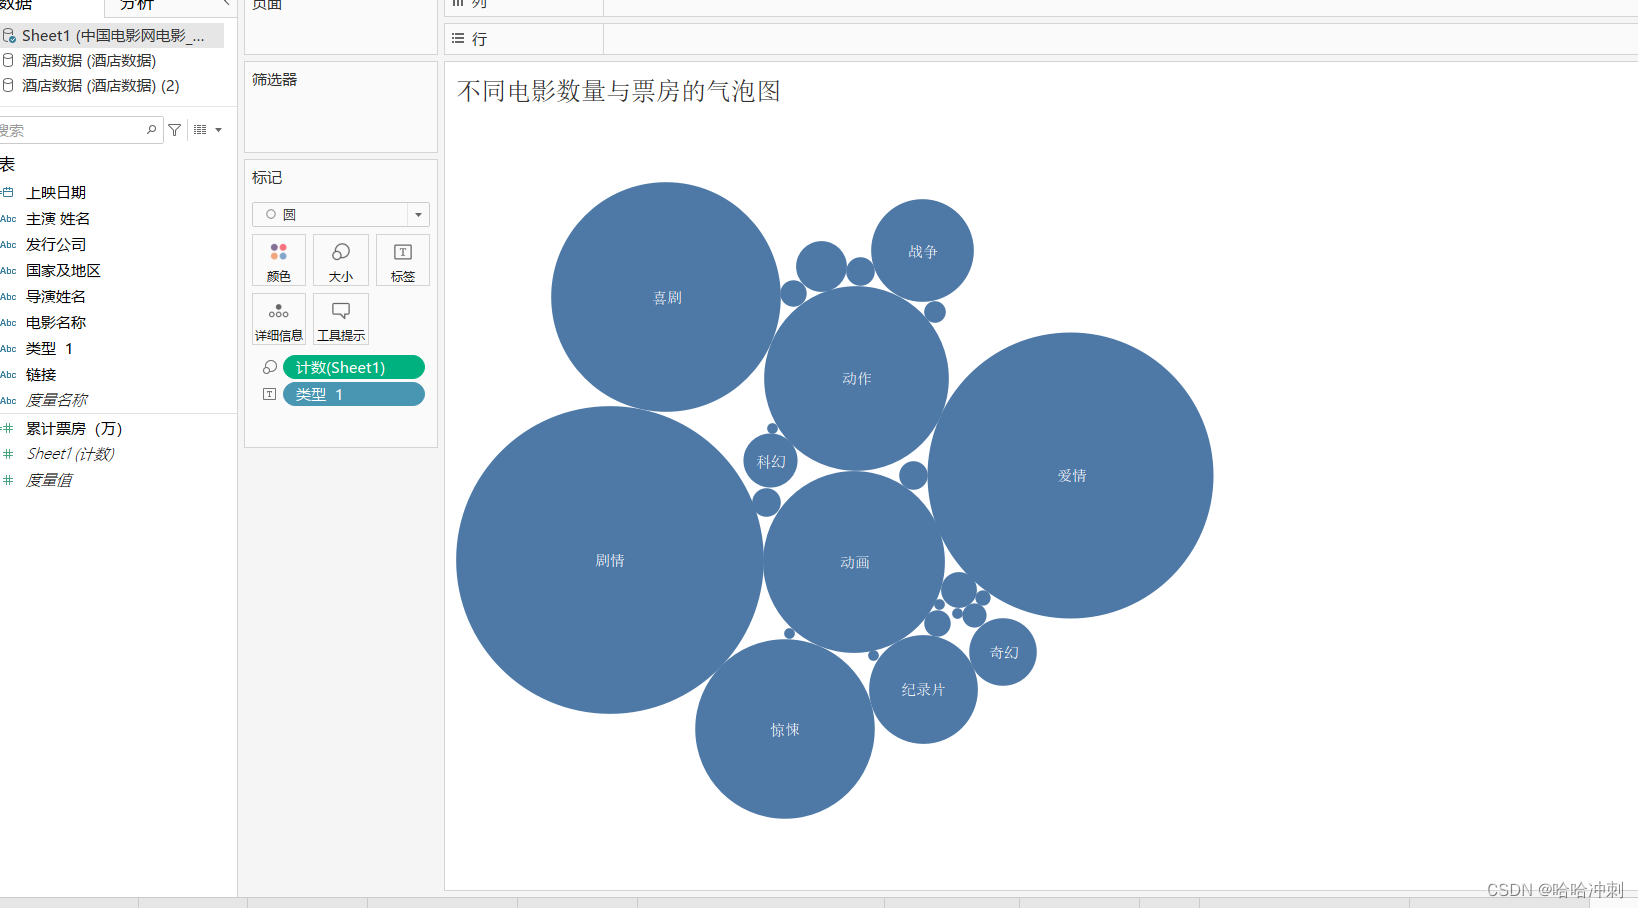Click the 计数(Sheet1) green pill
This screenshot has width=1638, height=908.
click(x=354, y=367)
